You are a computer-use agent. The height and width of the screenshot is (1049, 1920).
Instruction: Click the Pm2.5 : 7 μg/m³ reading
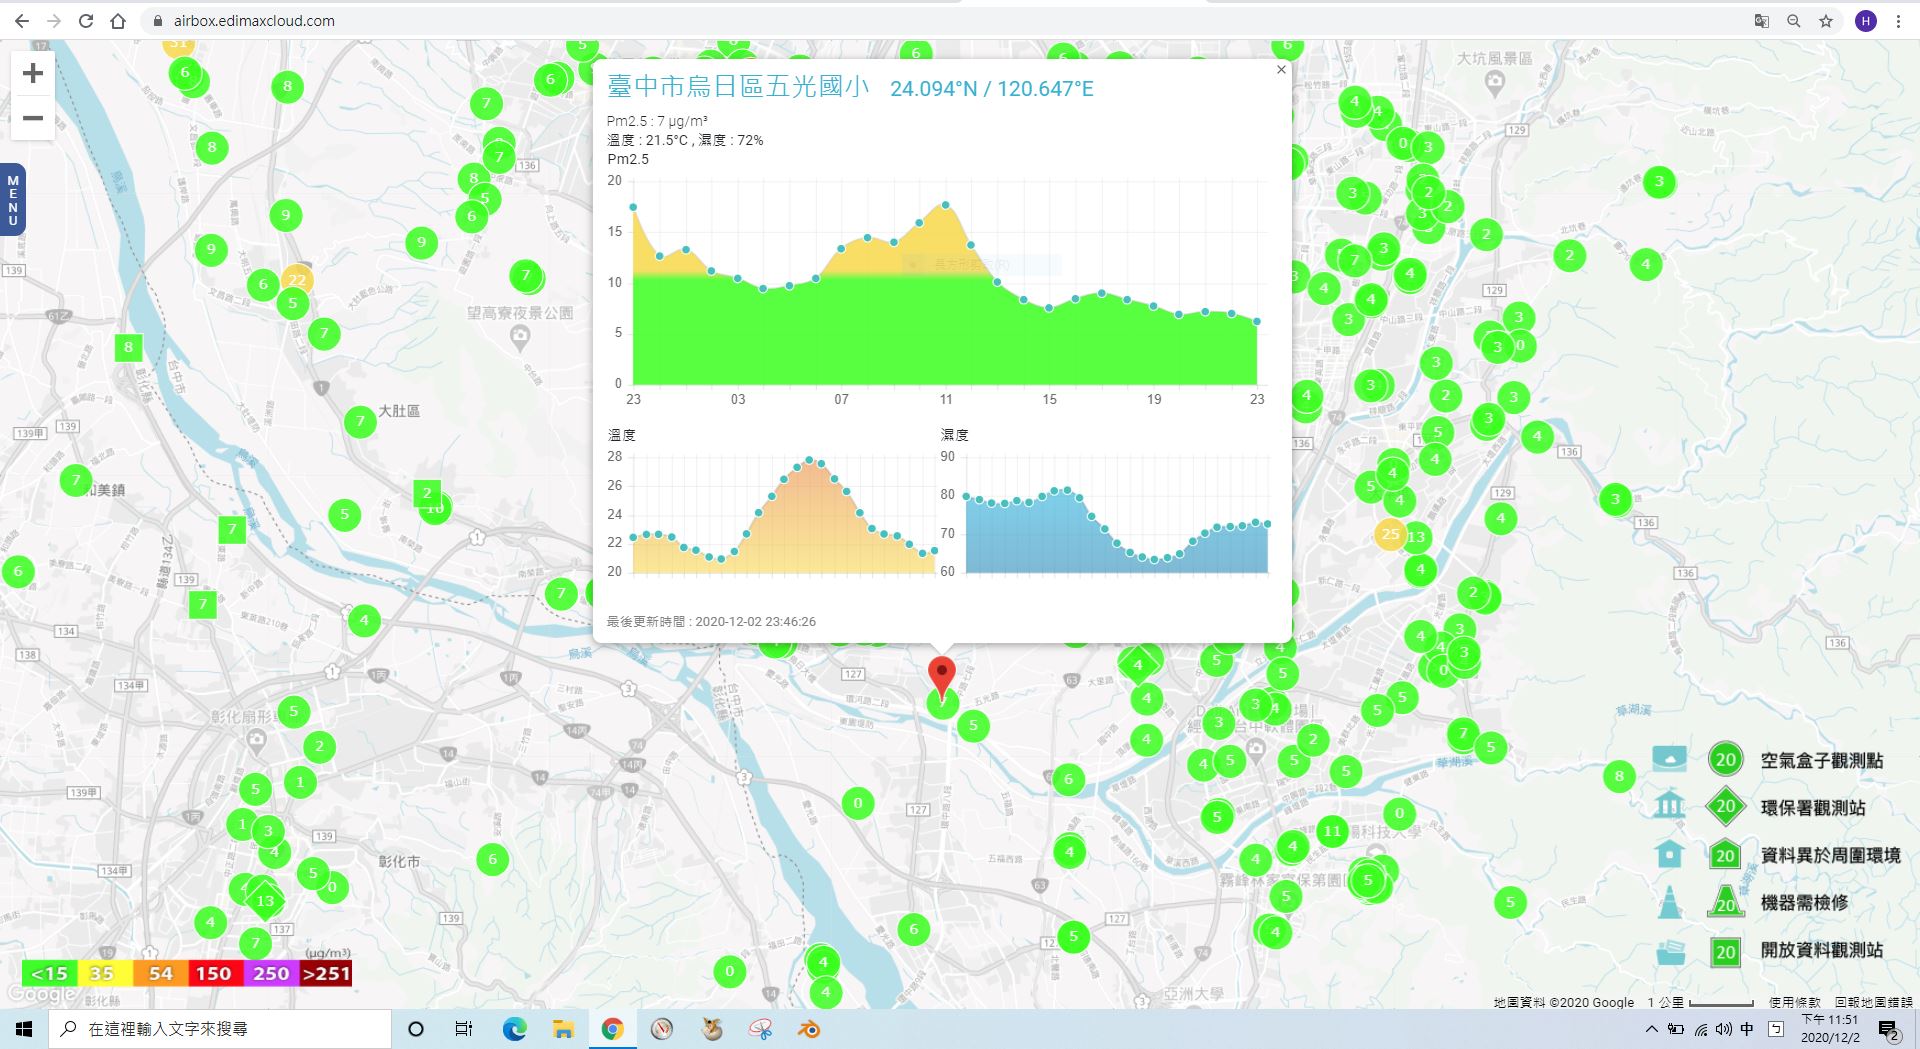(657, 121)
